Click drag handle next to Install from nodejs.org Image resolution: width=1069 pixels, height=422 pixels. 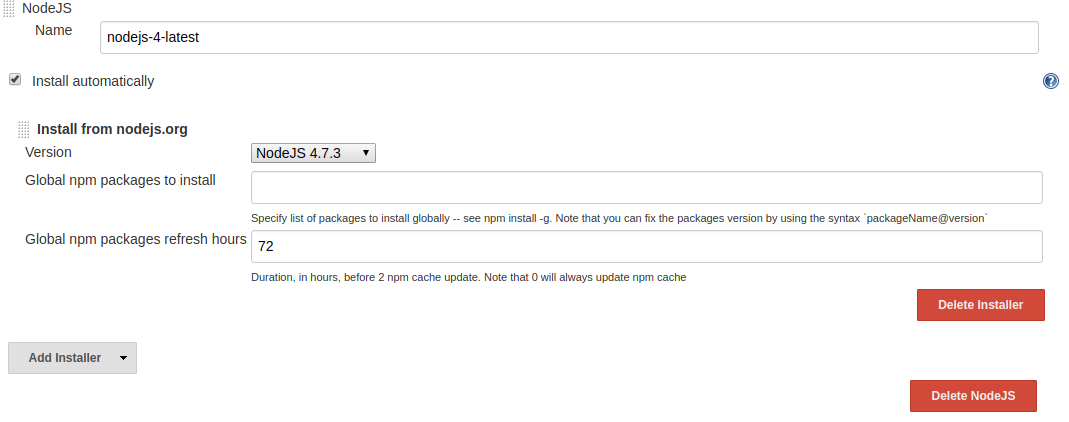[x=24, y=130]
